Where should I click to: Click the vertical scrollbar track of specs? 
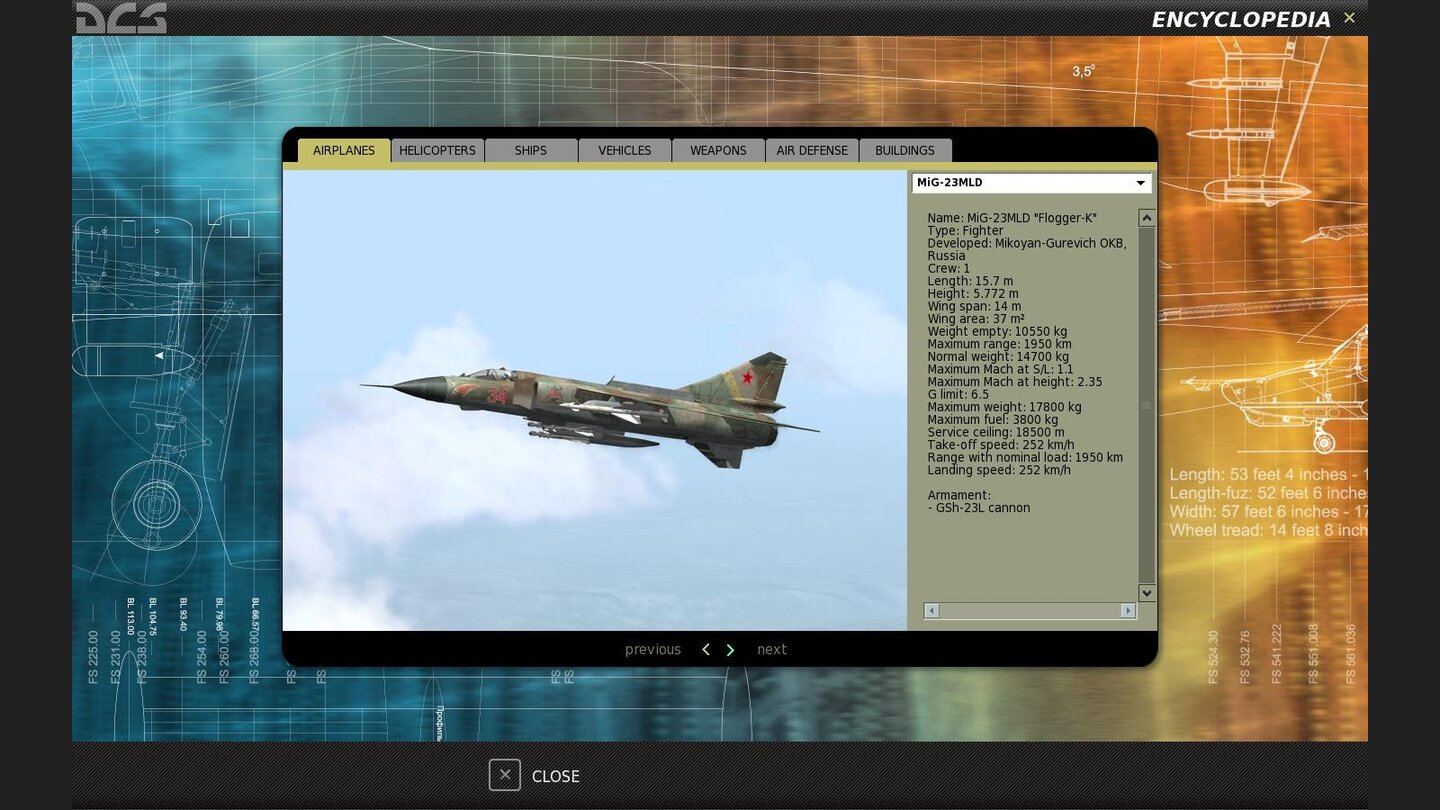pyautogui.click(x=1147, y=405)
